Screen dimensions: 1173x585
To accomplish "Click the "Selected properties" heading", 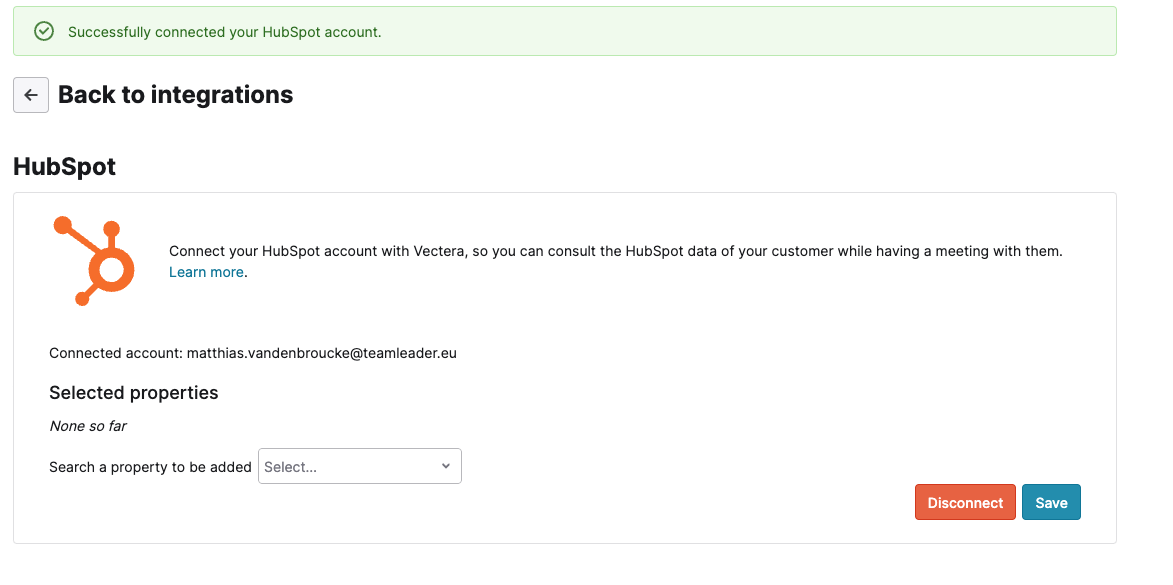I will click(134, 393).
